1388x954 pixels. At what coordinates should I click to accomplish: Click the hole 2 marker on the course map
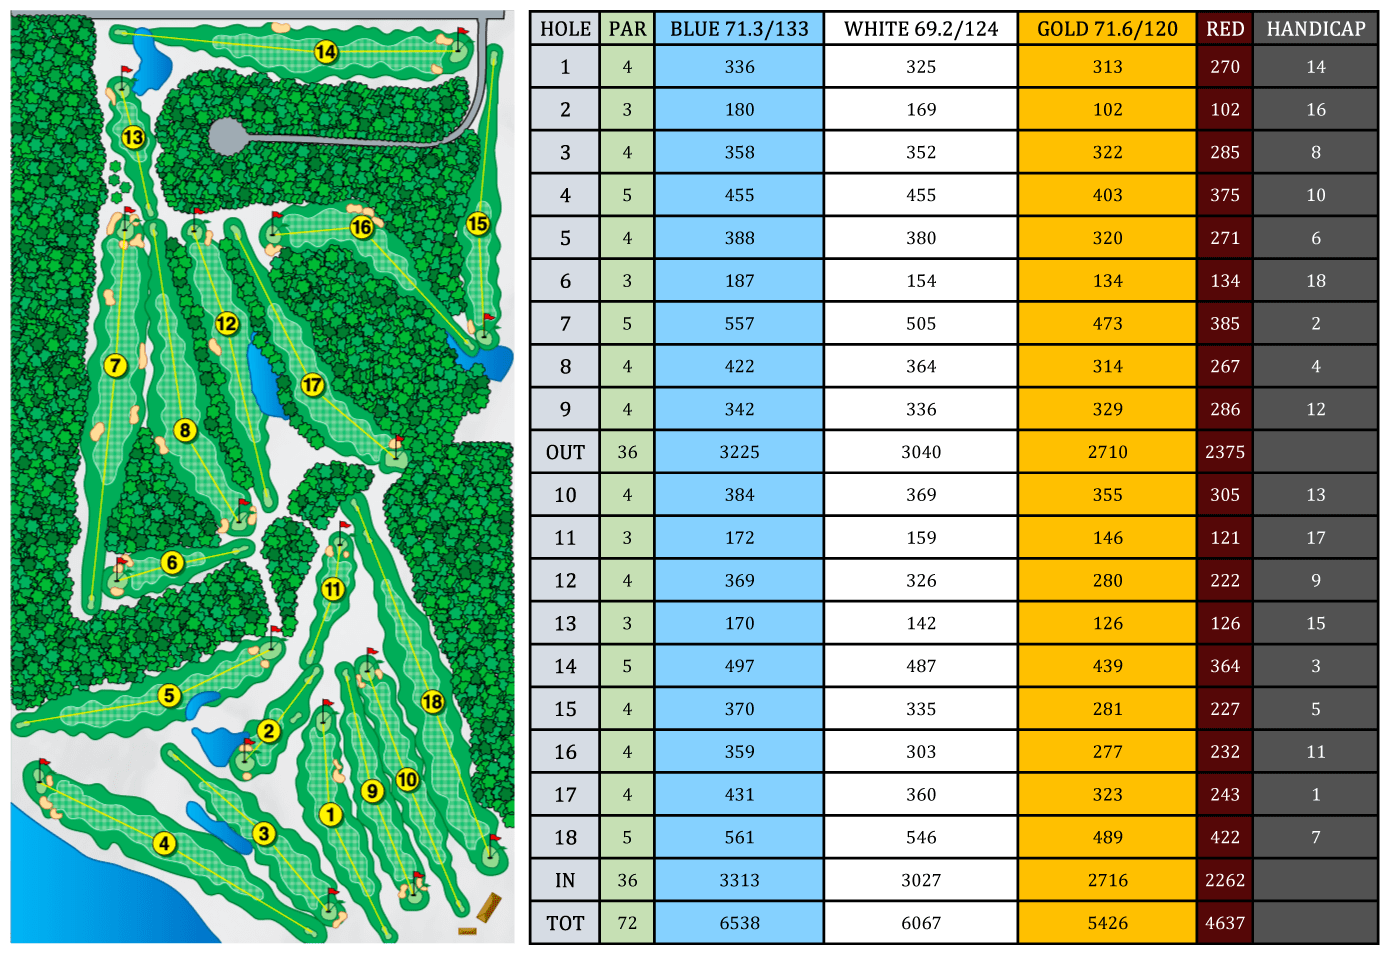[268, 731]
